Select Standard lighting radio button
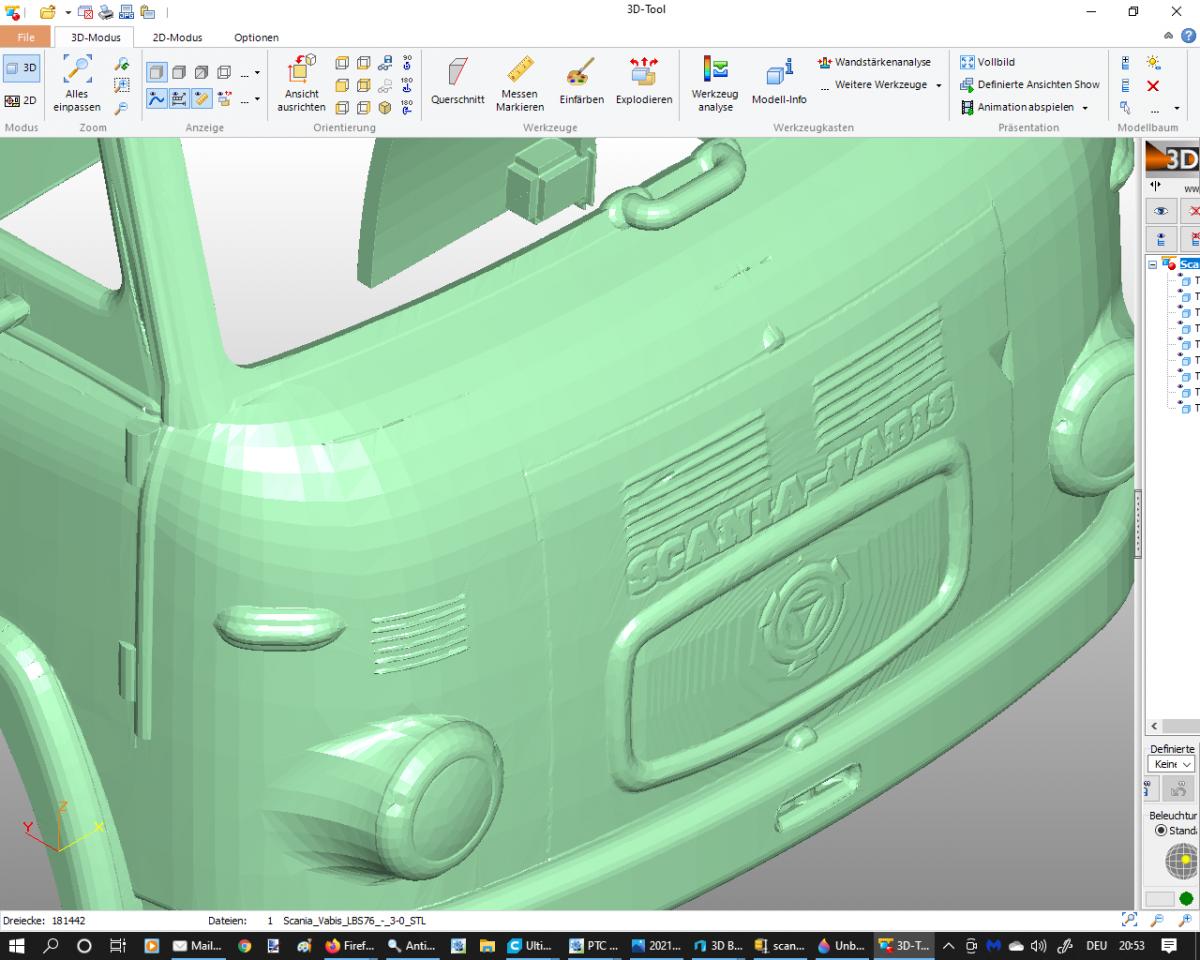Viewport: 1200px width, 960px height. pos(1161,830)
